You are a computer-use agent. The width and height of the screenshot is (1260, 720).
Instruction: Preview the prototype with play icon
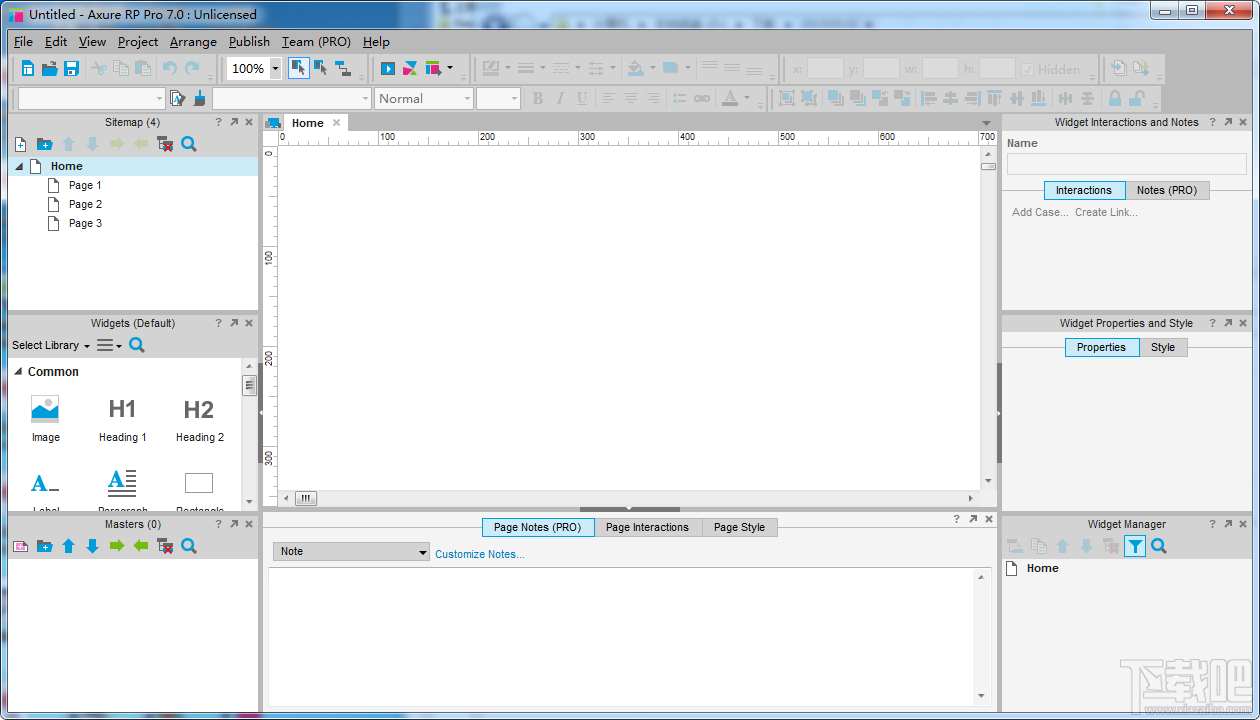coord(388,68)
